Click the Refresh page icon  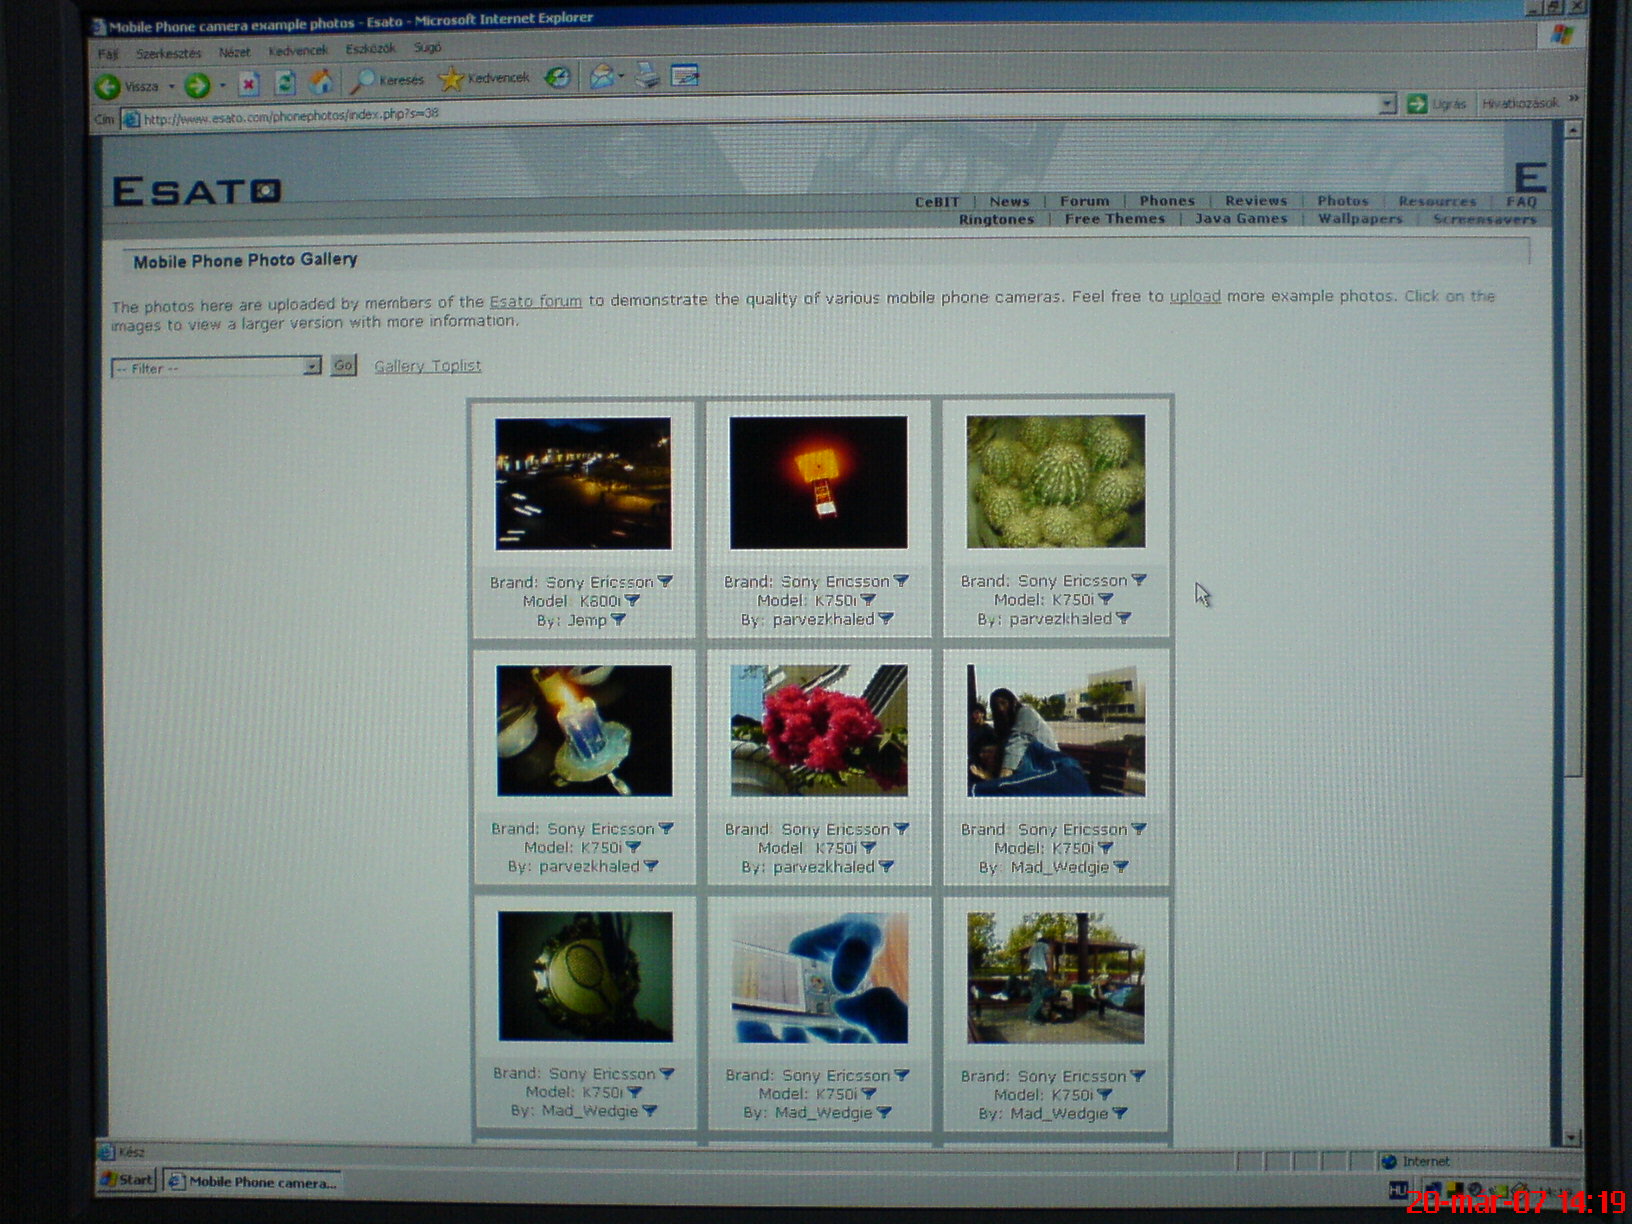coord(285,83)
